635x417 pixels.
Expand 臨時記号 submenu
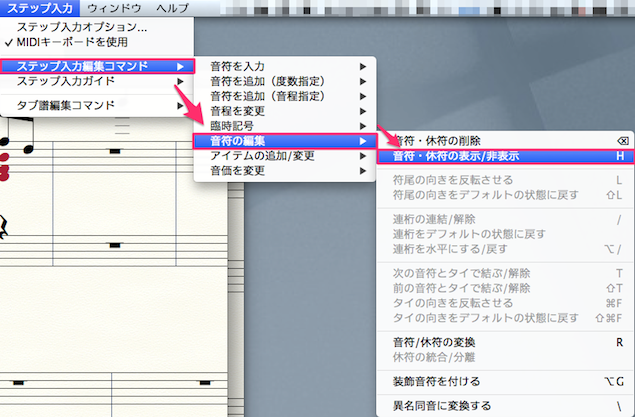pos(285,126)
